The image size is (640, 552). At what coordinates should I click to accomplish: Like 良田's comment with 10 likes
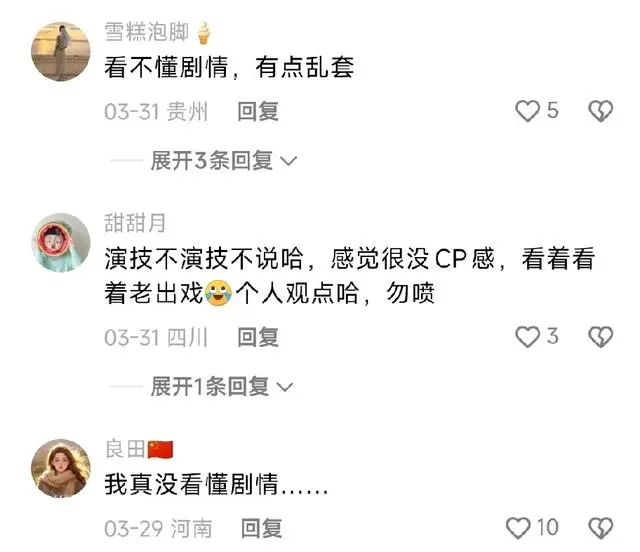pos(518,528)
